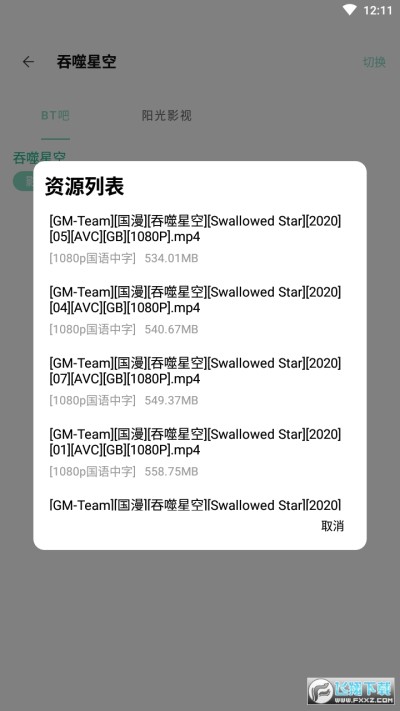
Task: Tap the 吞噬星空 page title
Action: pyautogui.click(x=87, y=62)
